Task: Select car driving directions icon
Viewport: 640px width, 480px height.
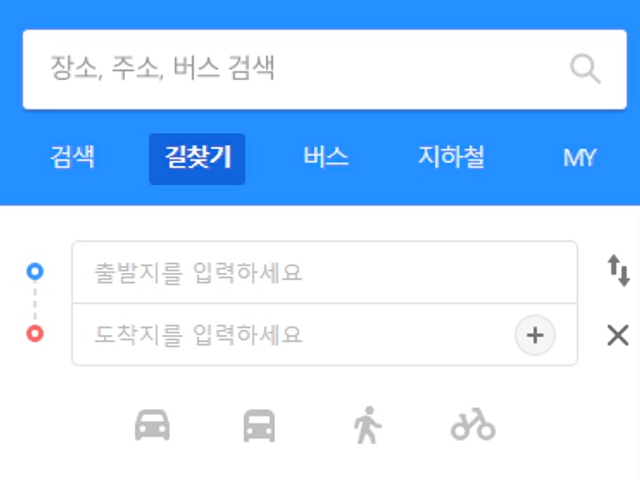Action: [x=152, y=425]
